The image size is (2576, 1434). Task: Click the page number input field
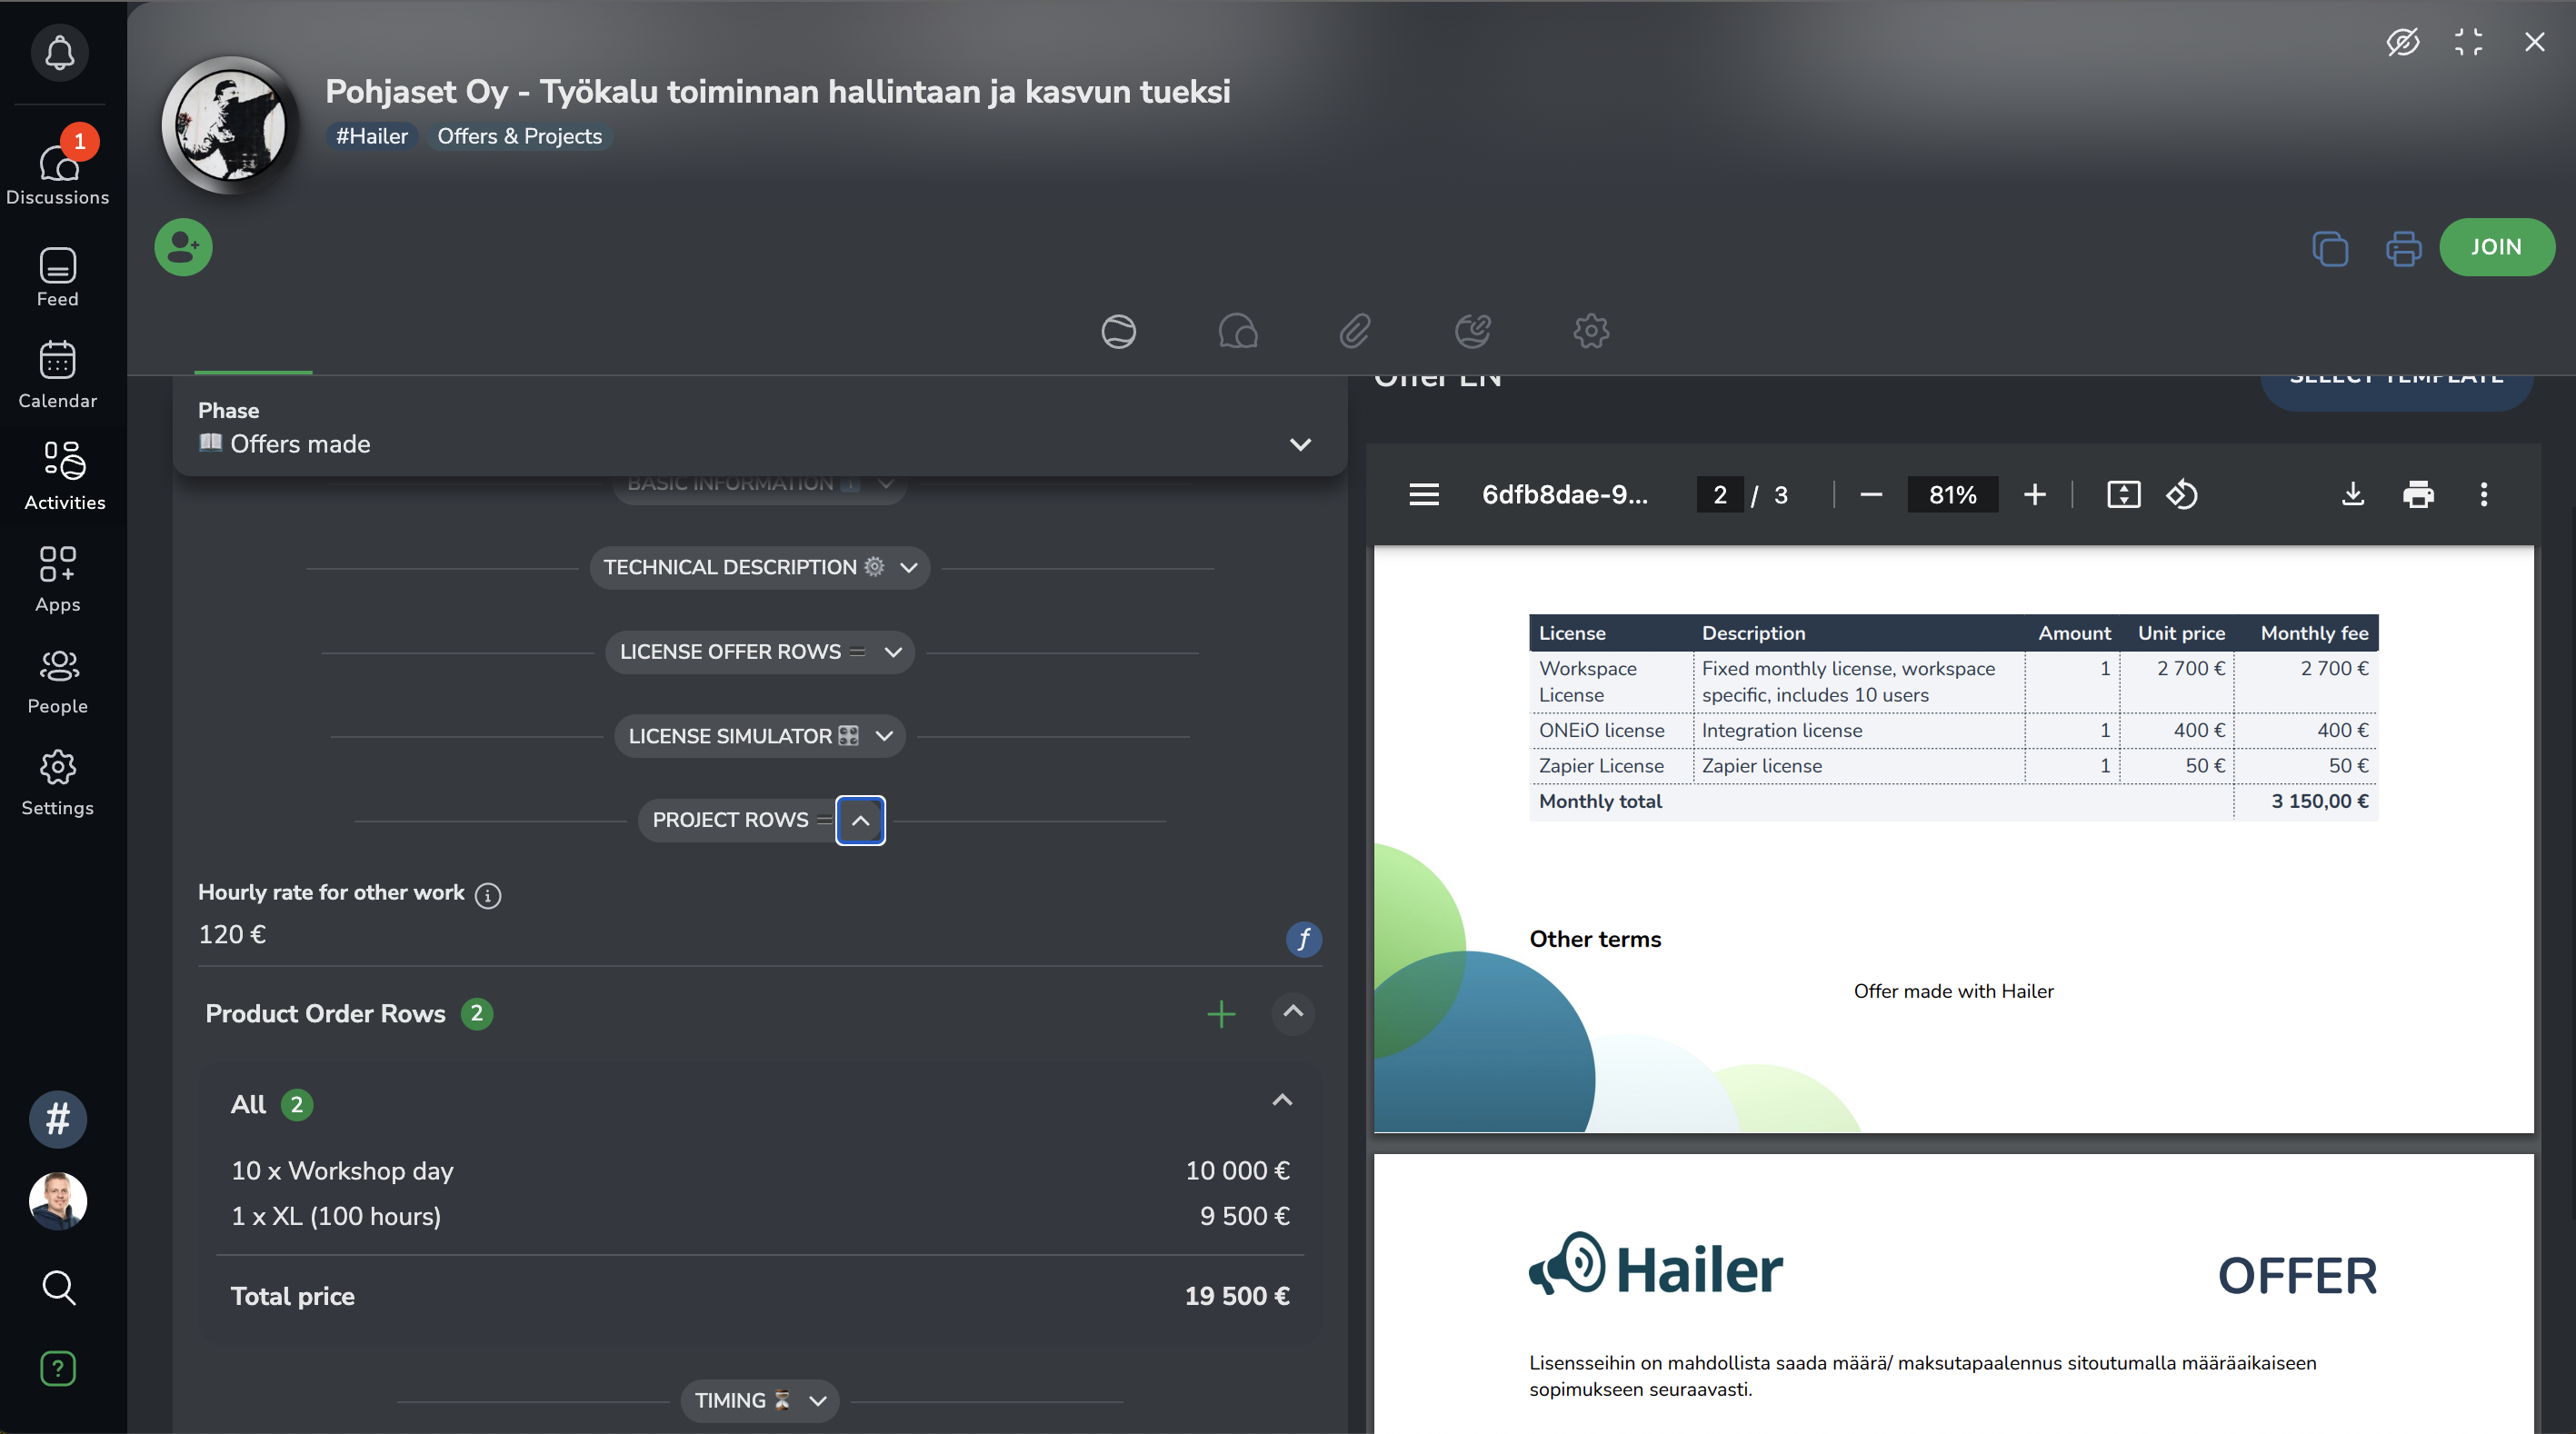tap(1719, 494)
